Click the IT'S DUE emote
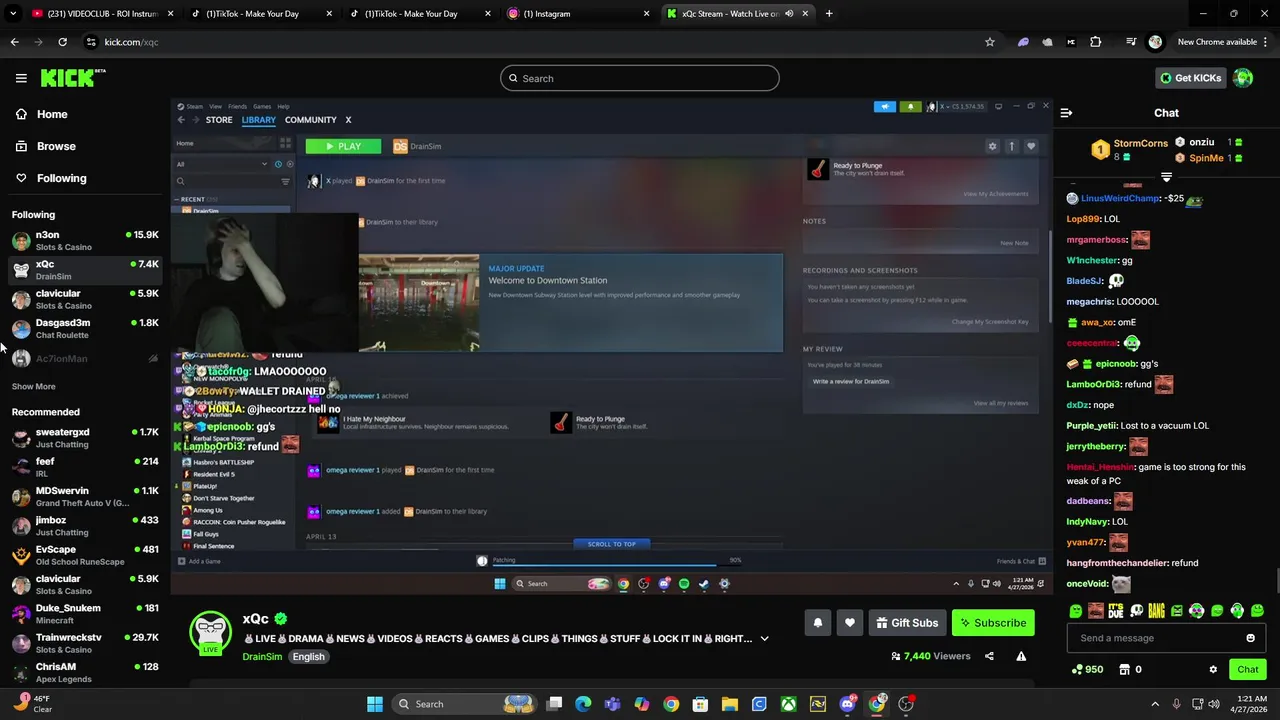1280x720 pixels. tap(1116, 610)
